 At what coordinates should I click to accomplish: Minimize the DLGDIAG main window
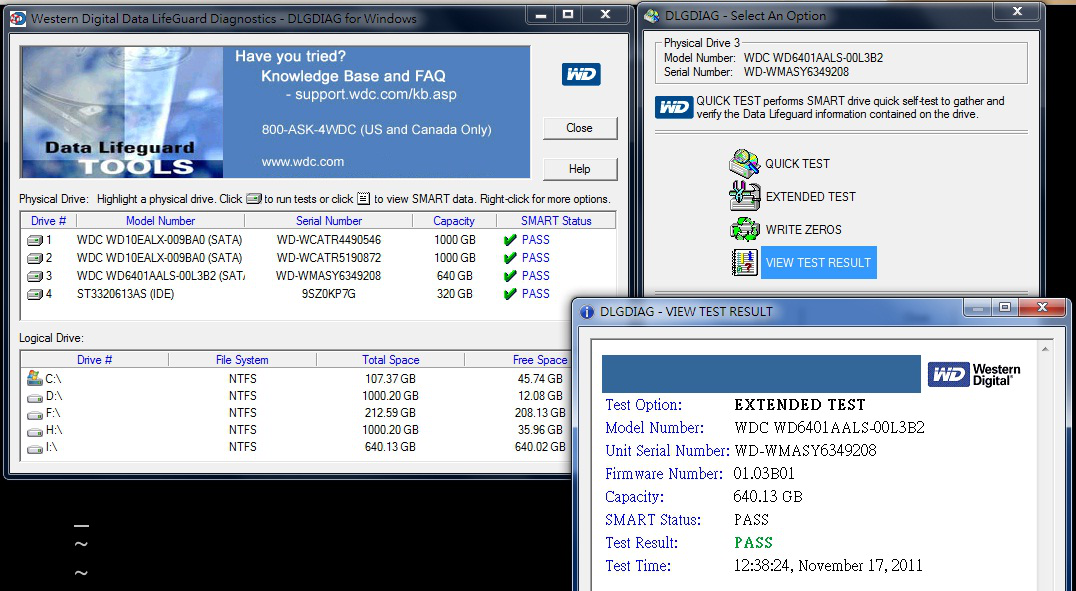(x=541, y=14)
